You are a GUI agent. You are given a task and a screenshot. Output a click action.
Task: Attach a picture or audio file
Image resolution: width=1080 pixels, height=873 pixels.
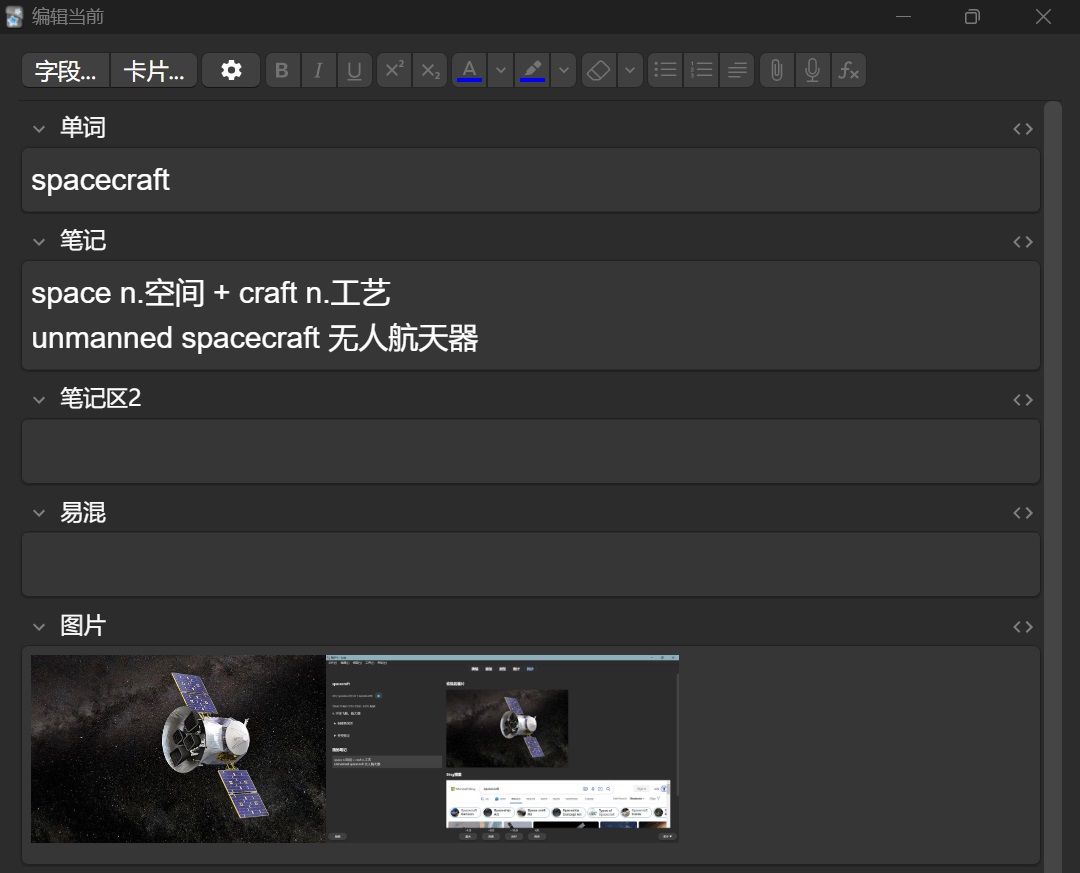[x=776, y=71]
